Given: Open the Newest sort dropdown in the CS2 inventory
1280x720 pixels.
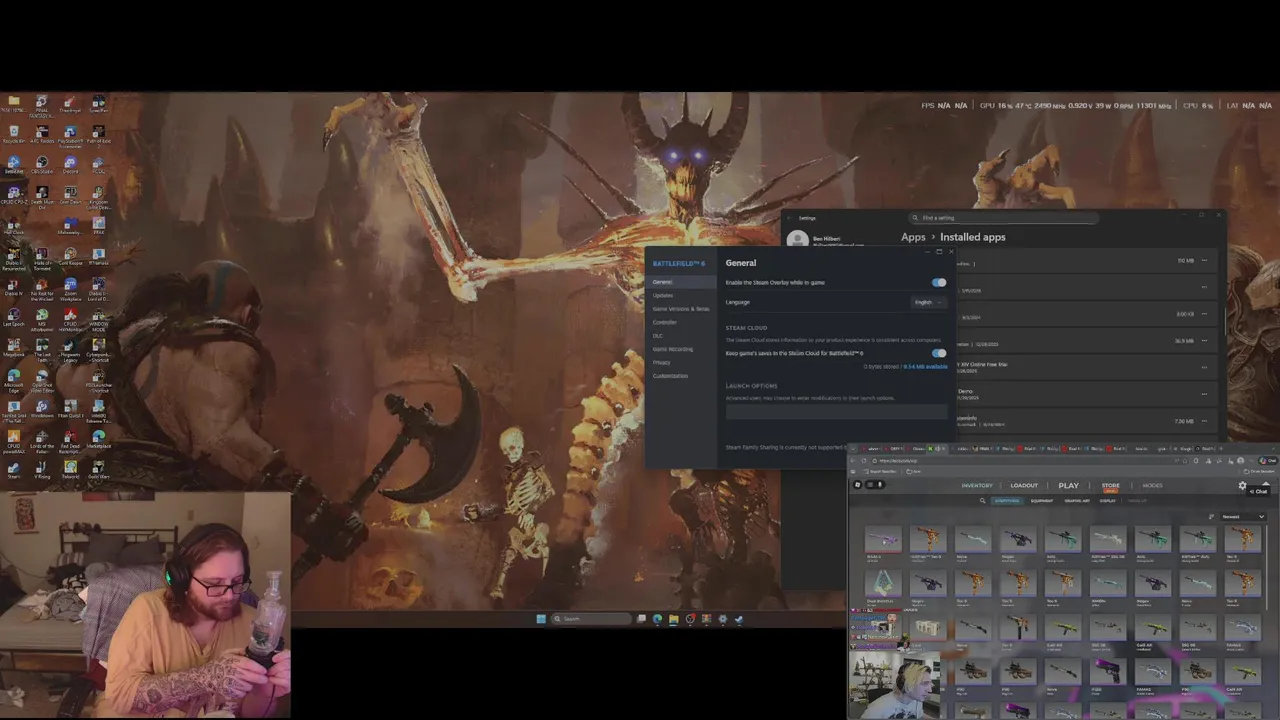Looking at the screenshot, I should point(1243,517).
